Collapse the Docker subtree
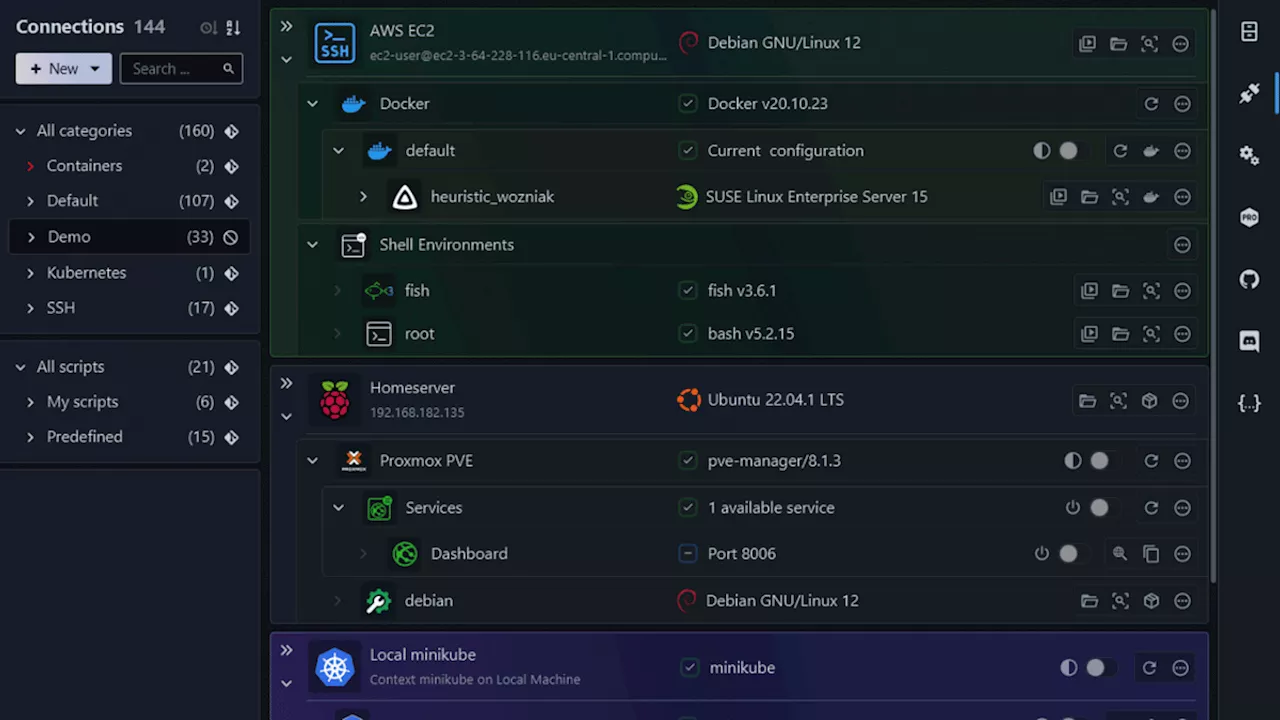Image resolution: width=1280 pixels, height=720 pixels. point(312,104)
